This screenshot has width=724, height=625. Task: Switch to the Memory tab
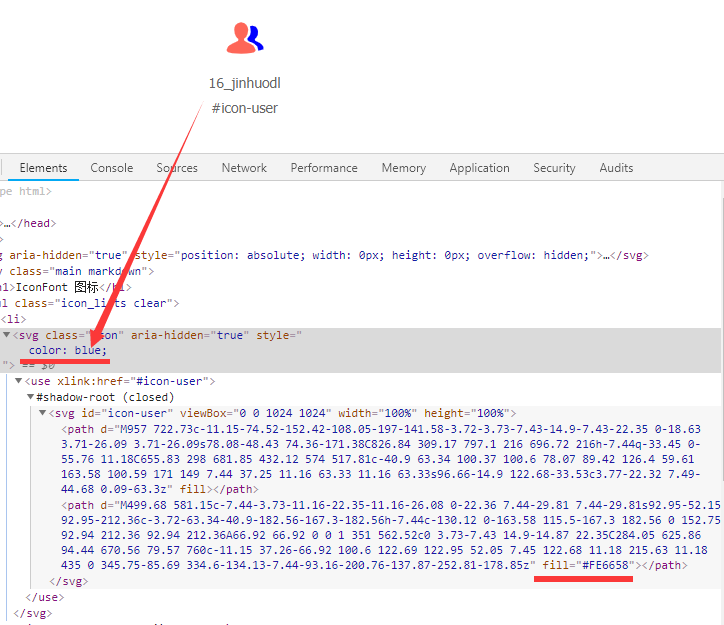click(x=404, y=168)
